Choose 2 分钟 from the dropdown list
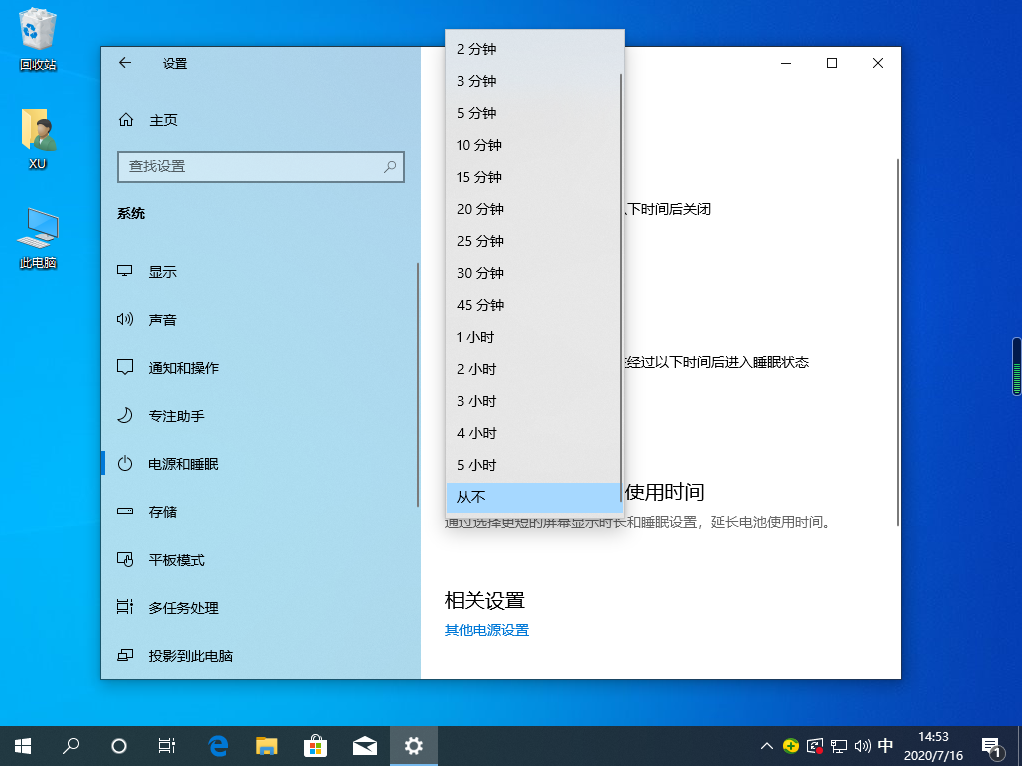The width and height of the screenshot is (1022, 766). [533, 49]
